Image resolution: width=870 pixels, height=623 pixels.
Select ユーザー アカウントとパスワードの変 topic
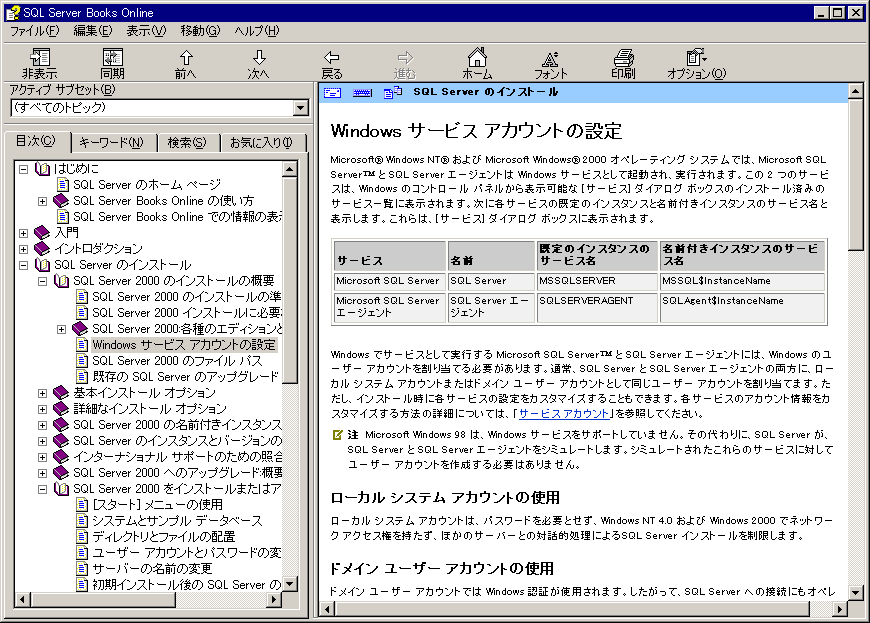click(x=186, y=553)
